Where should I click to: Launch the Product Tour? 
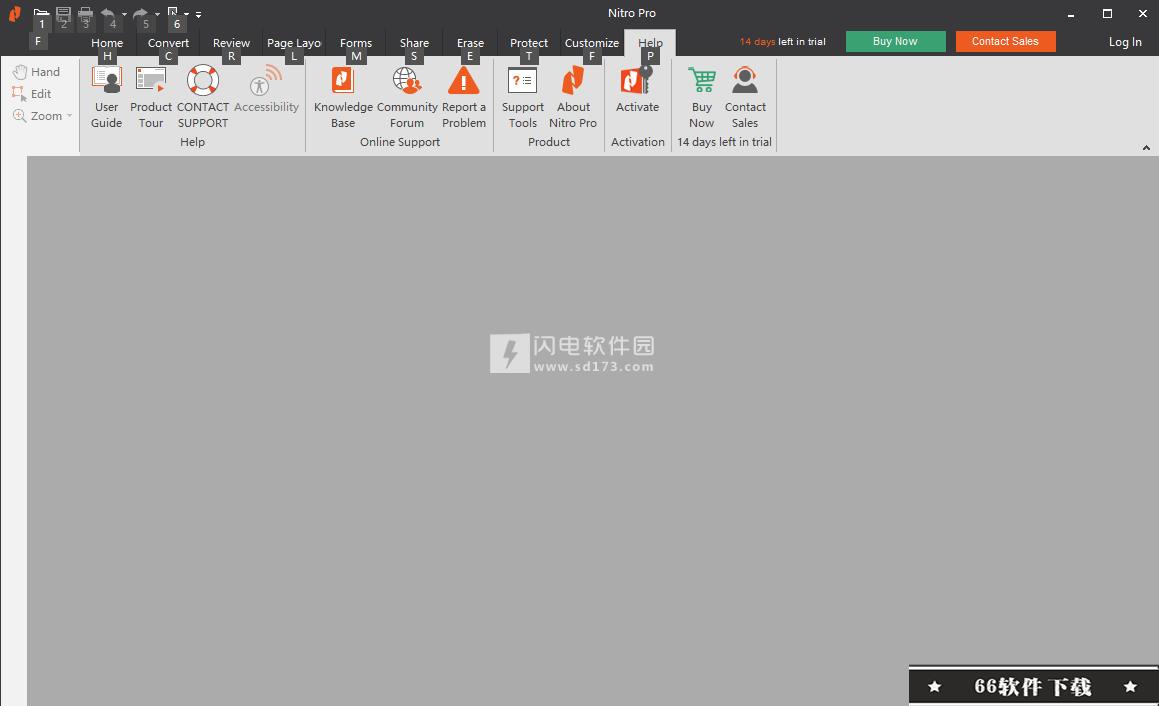click(x=151, y=97)
